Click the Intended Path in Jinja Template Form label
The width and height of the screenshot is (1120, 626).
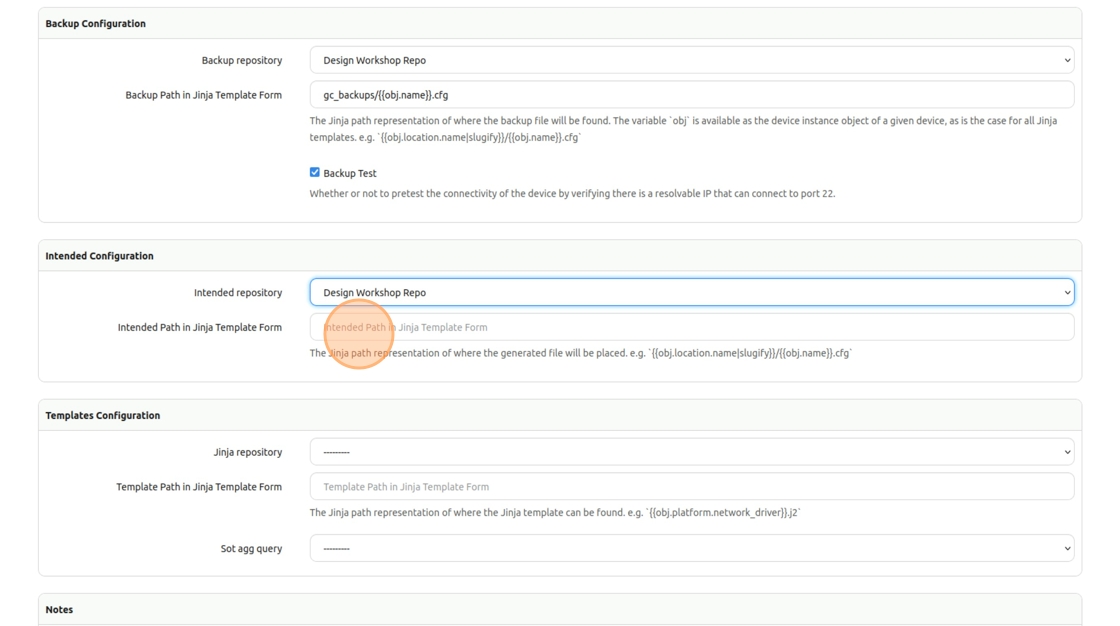click(x=199, y=327)
